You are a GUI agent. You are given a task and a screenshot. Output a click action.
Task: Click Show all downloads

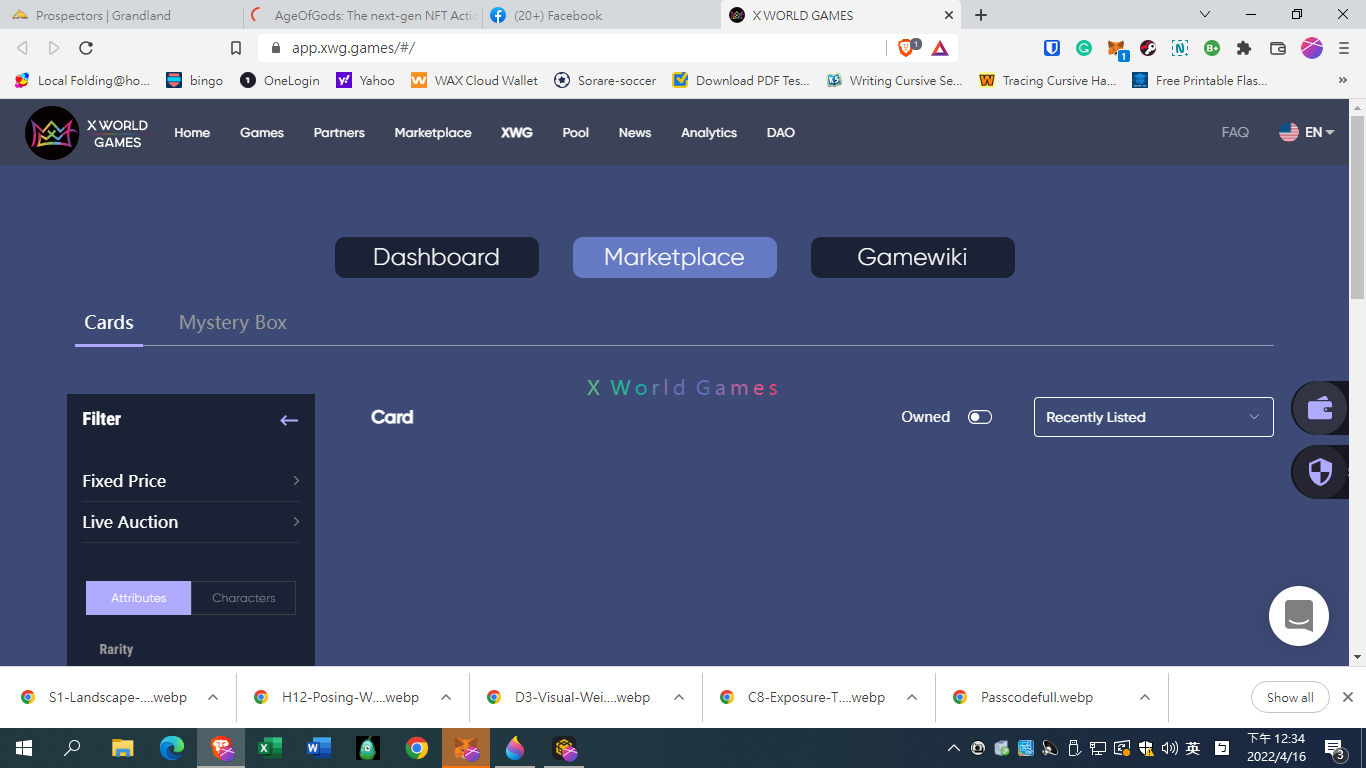coord(1290,697)
